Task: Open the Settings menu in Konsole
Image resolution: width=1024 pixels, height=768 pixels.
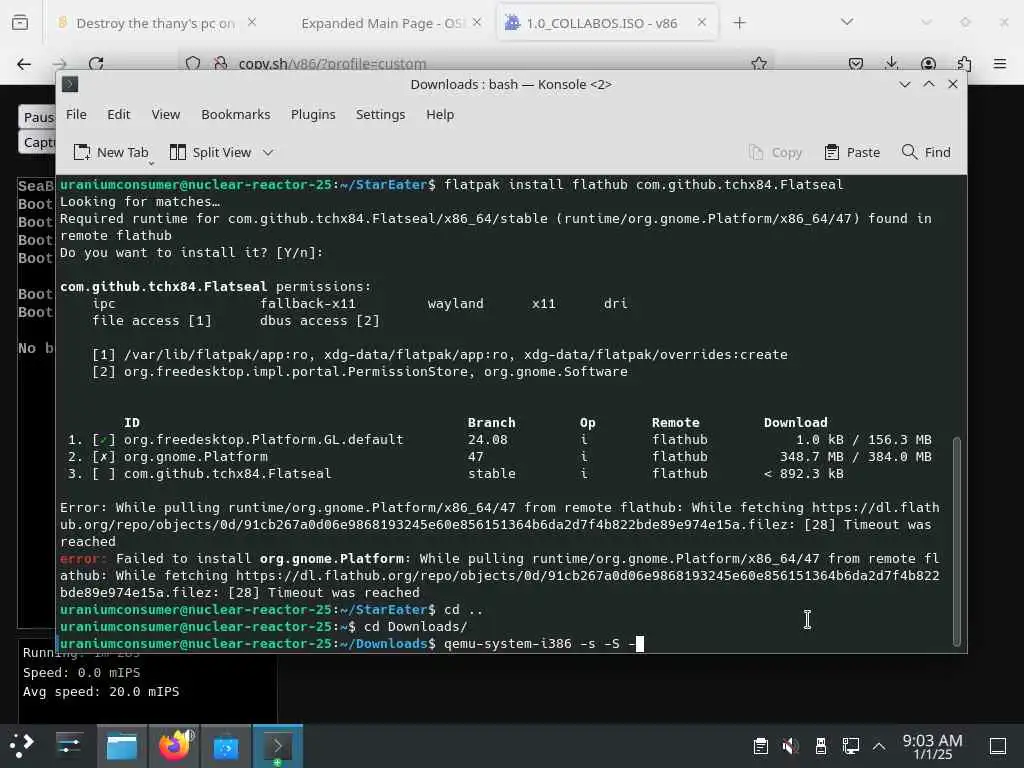Action: coord(380,114)
